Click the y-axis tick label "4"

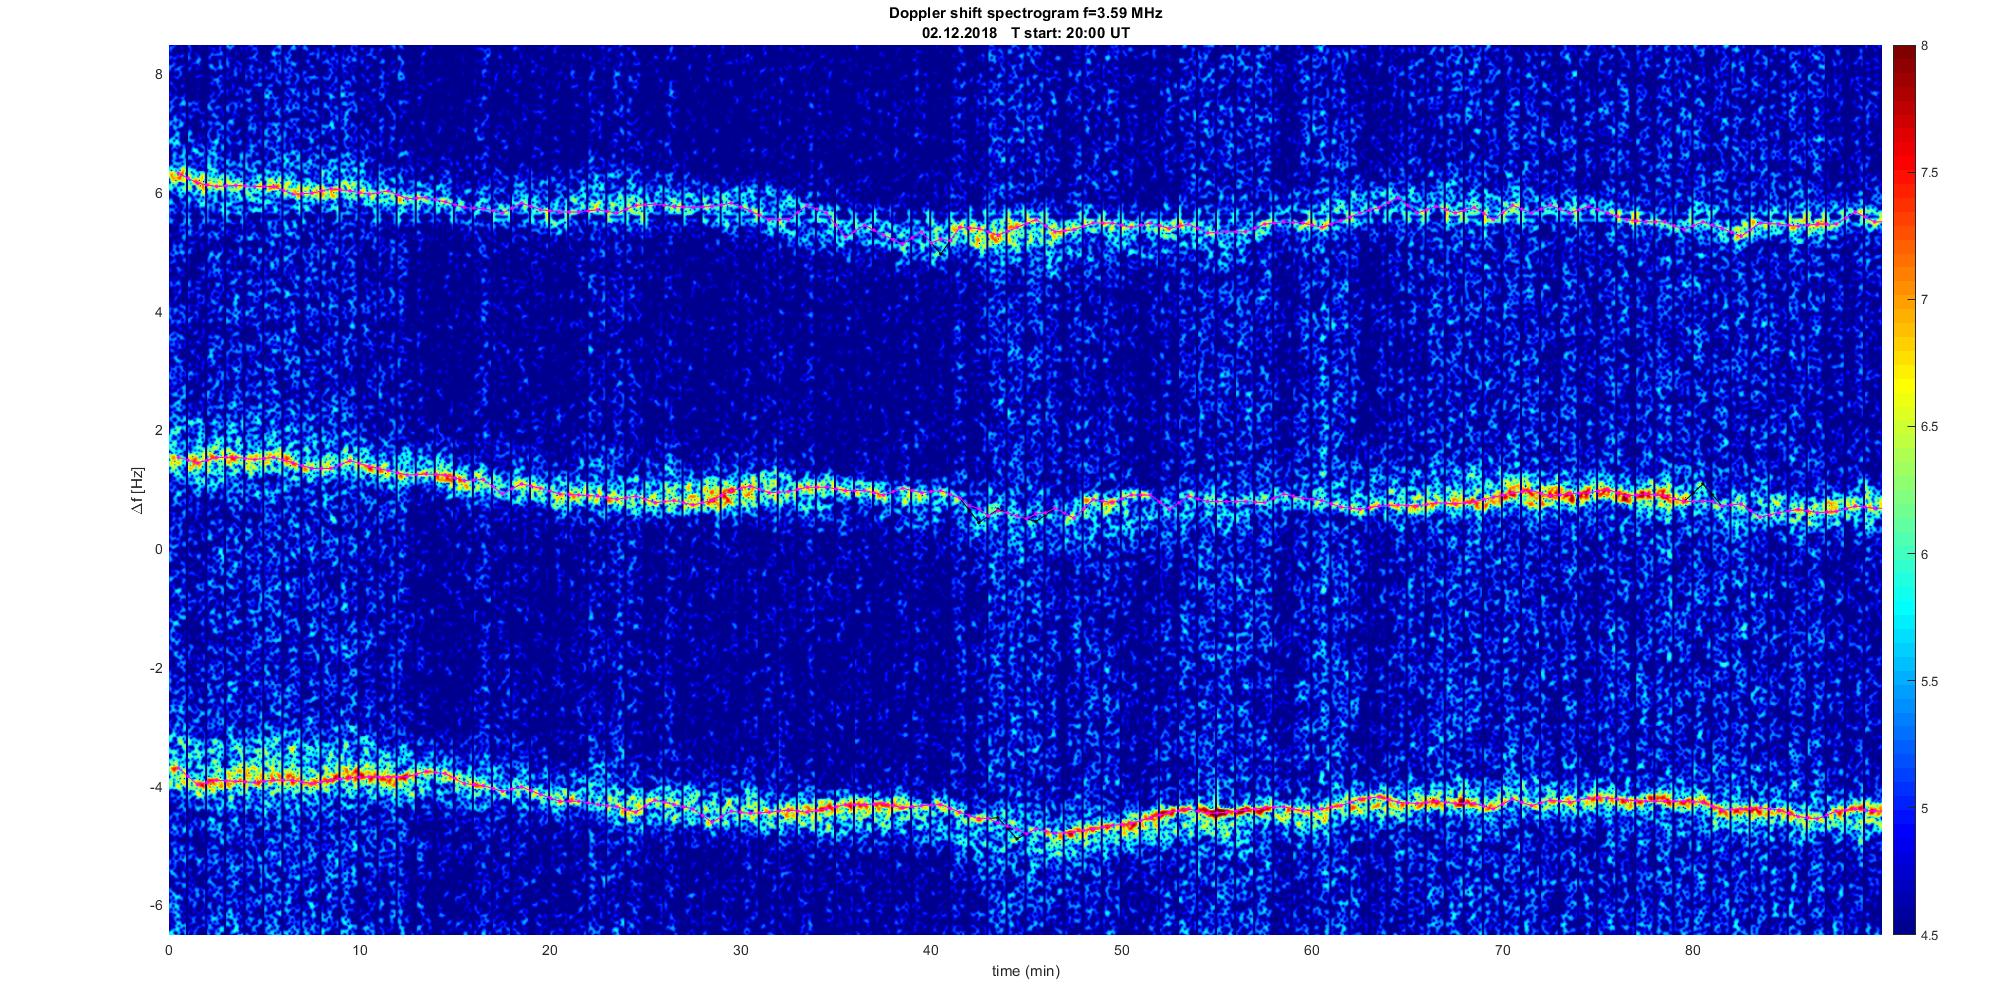pos(158,312)
